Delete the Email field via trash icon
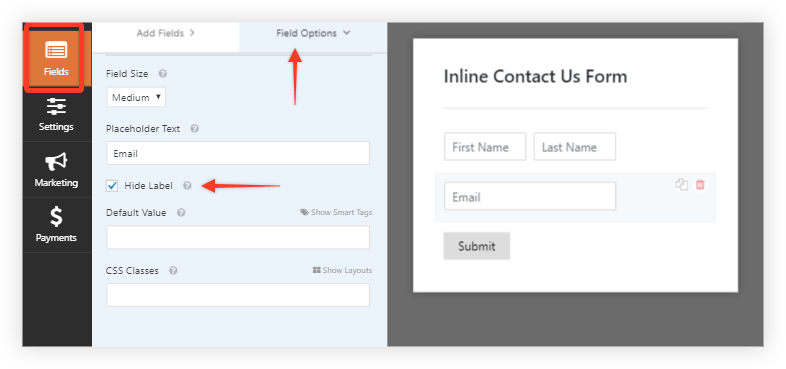Viewport: 786px width, 369px height. pyautogui.click(x=700, y=184)
